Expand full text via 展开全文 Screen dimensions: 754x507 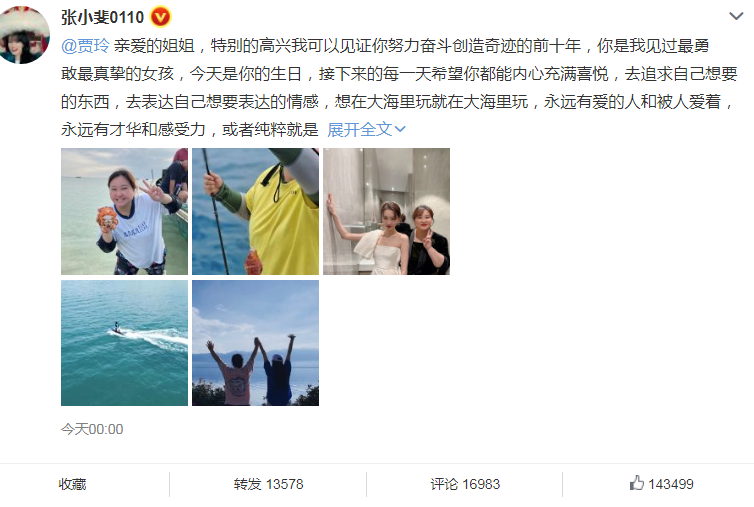click(x=360, y=129)
